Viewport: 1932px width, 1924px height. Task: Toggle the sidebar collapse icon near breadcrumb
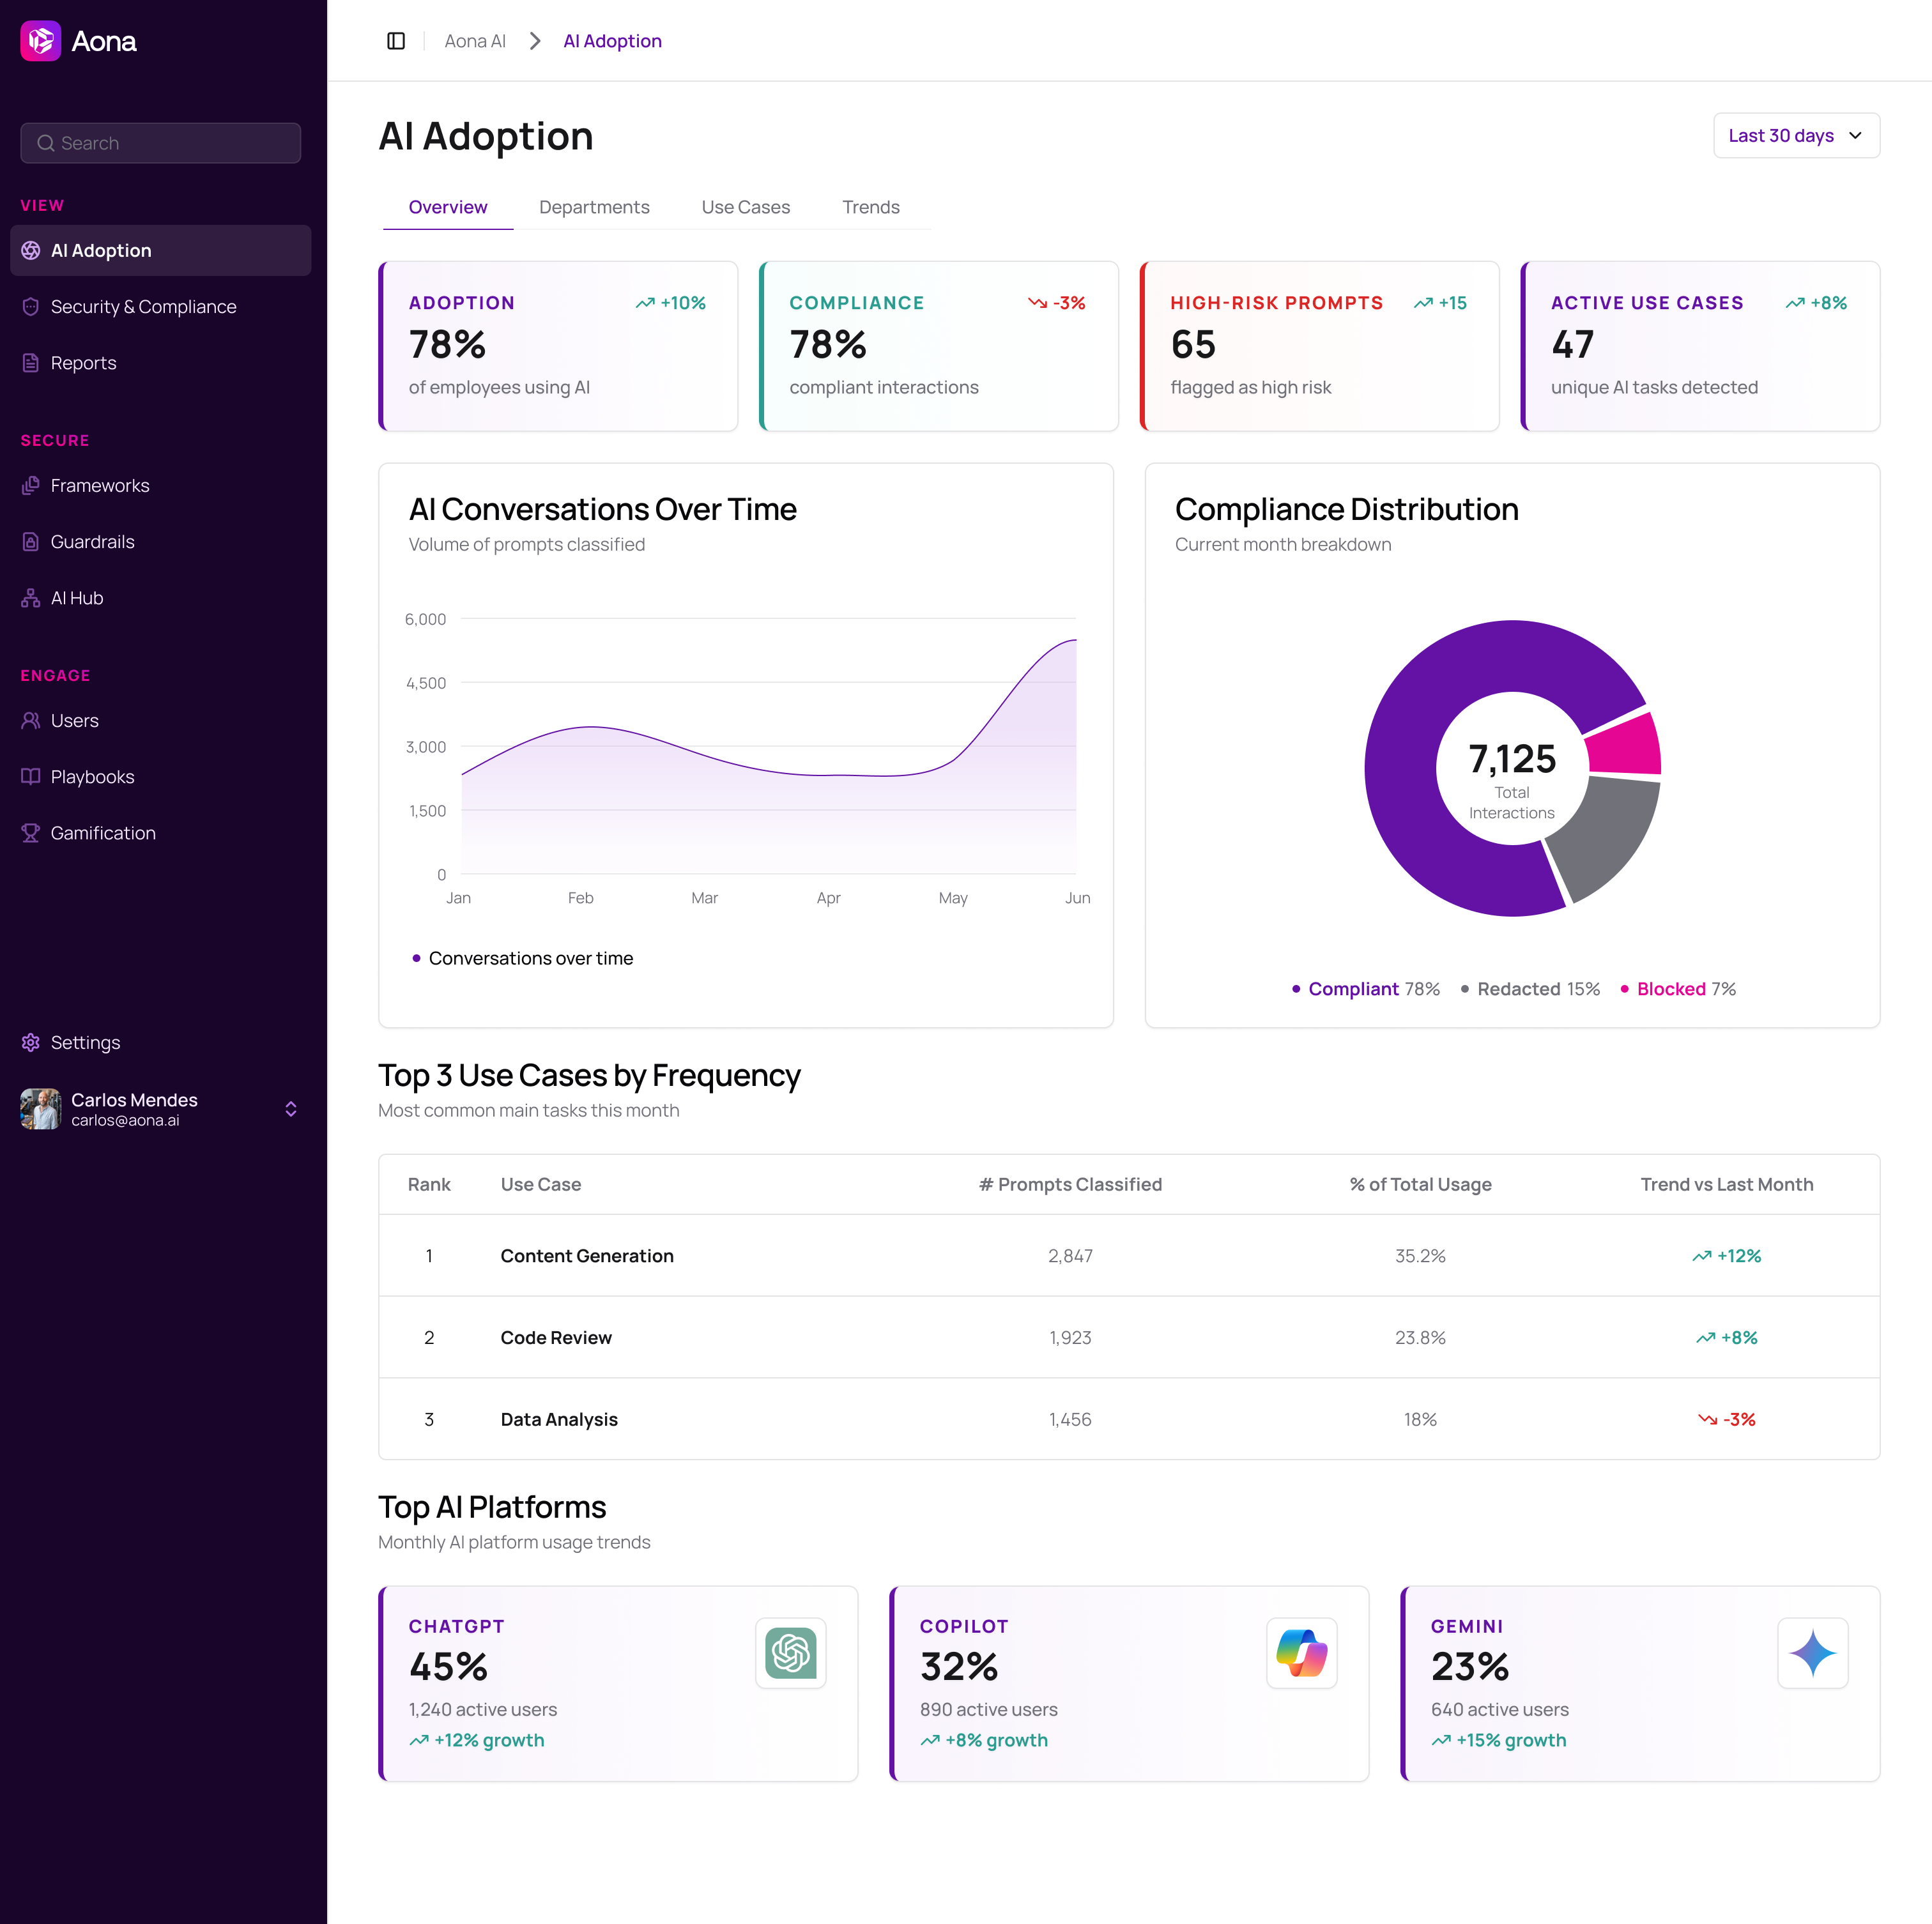[396, 41]
